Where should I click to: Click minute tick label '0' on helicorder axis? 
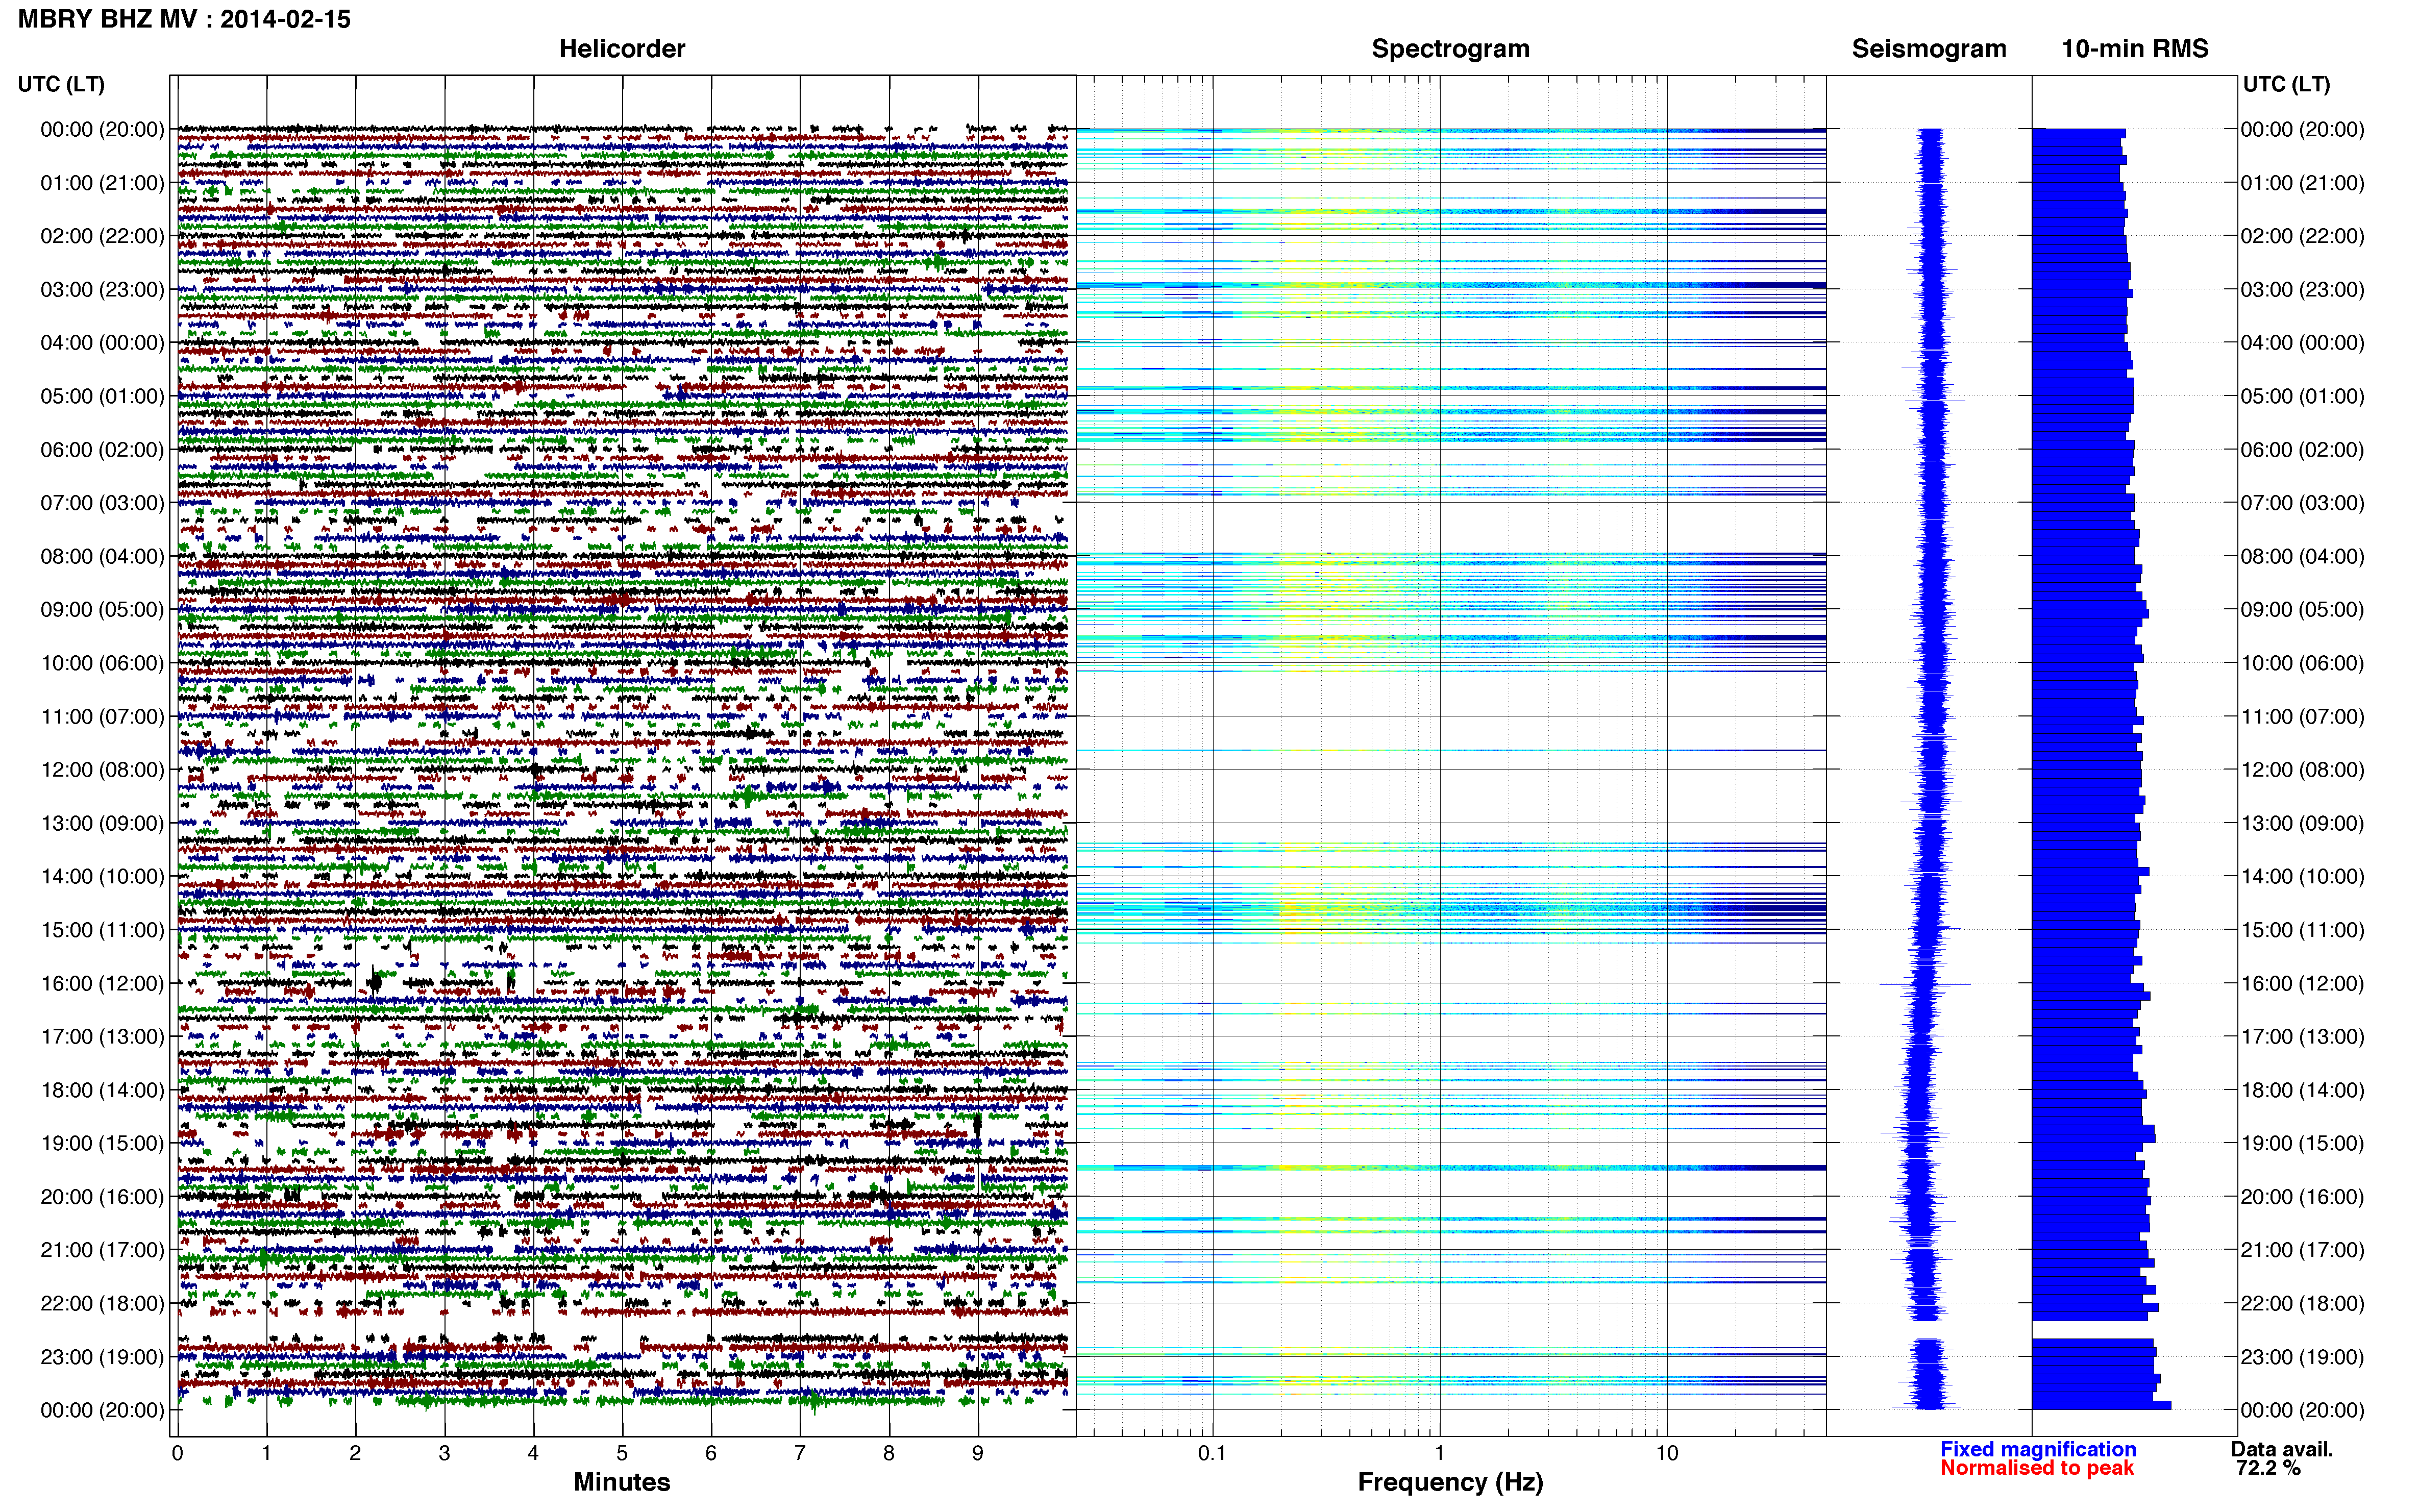[177, 1453]
